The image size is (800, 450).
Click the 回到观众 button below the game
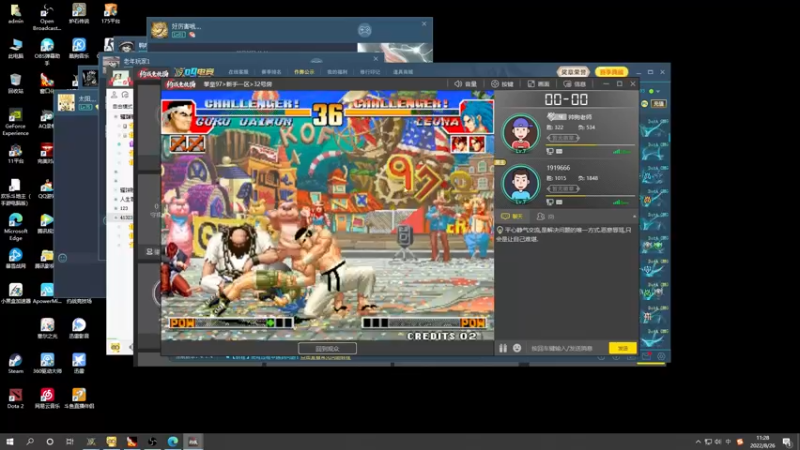click(327, 348)
